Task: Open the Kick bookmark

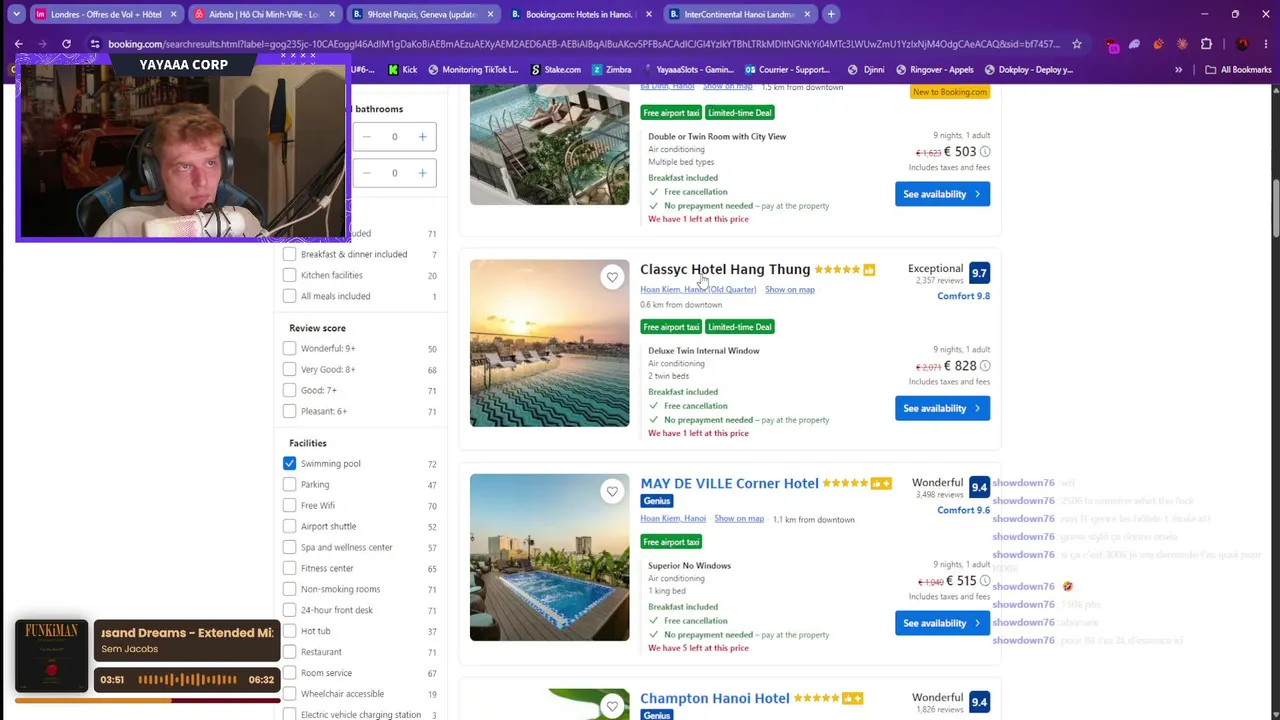Action: coord(403,70)
